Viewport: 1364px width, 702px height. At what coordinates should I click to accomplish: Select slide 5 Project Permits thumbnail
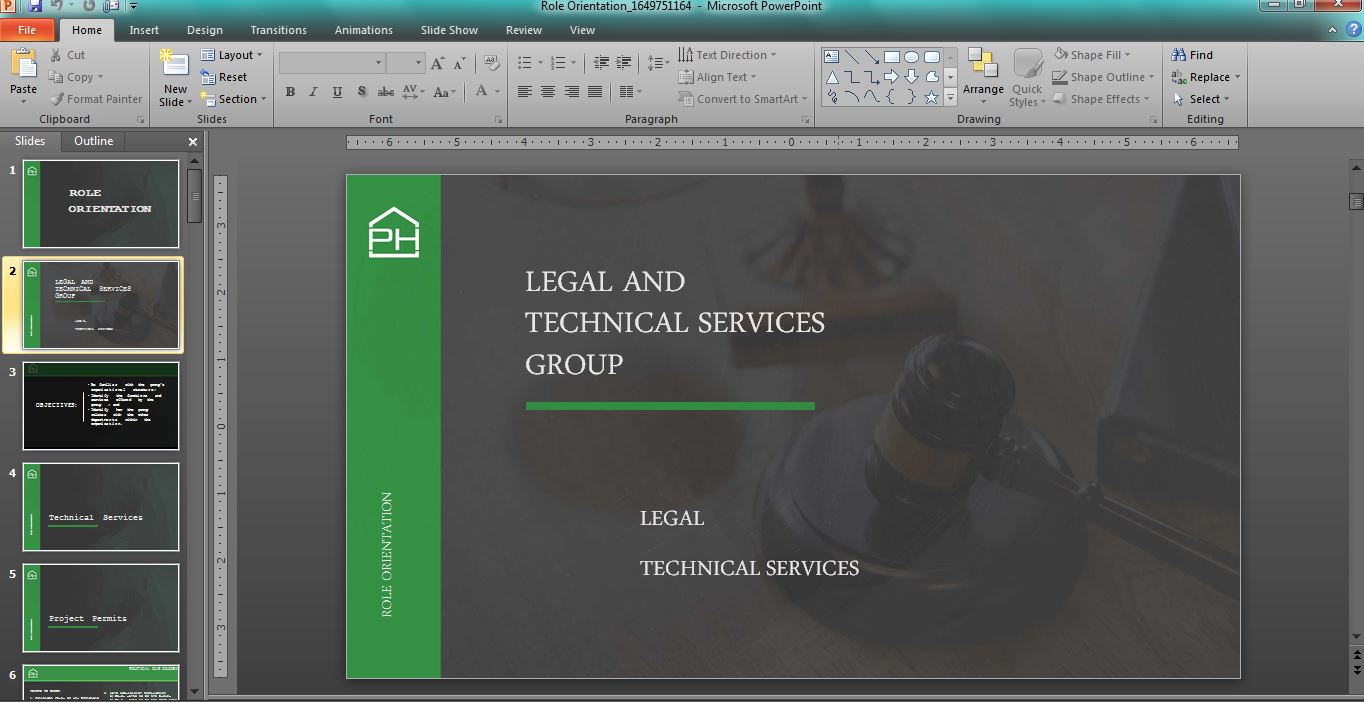101,608
